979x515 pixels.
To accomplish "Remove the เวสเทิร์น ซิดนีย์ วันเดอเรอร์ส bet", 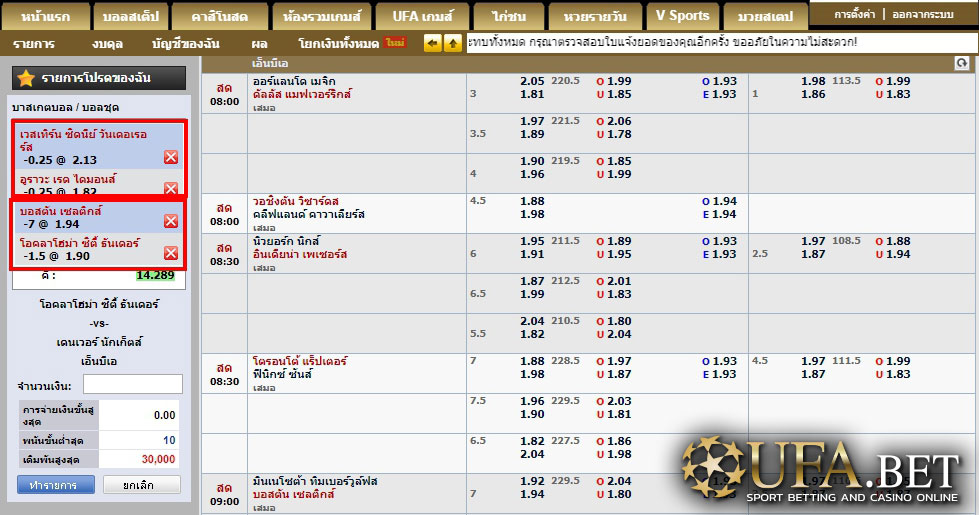I will tap(171, 157).
